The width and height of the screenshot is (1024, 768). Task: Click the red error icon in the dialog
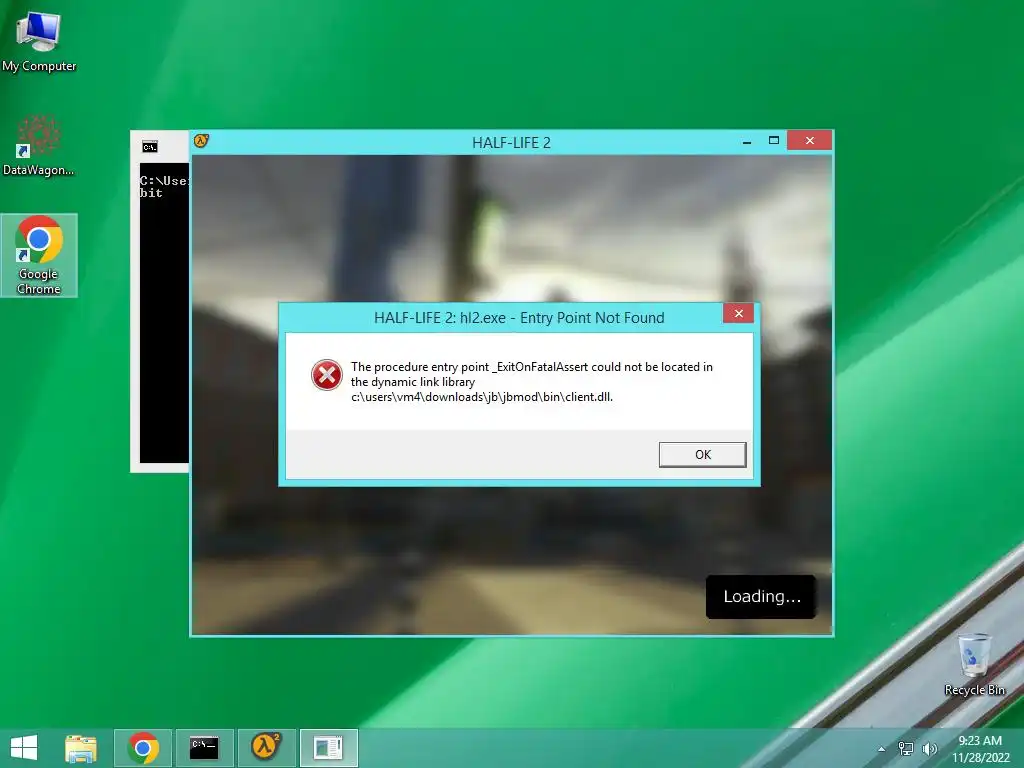tap(327, 375)
